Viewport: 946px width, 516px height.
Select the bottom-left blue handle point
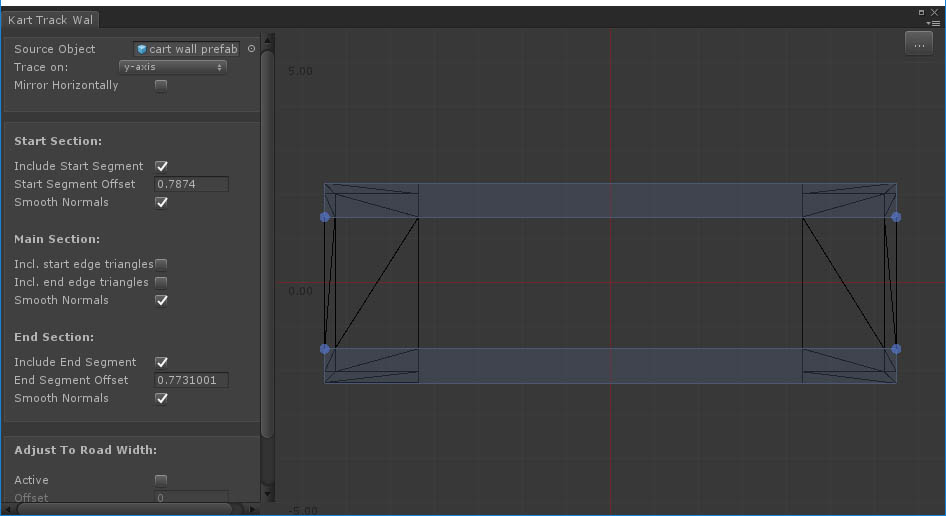coord(325,349)
